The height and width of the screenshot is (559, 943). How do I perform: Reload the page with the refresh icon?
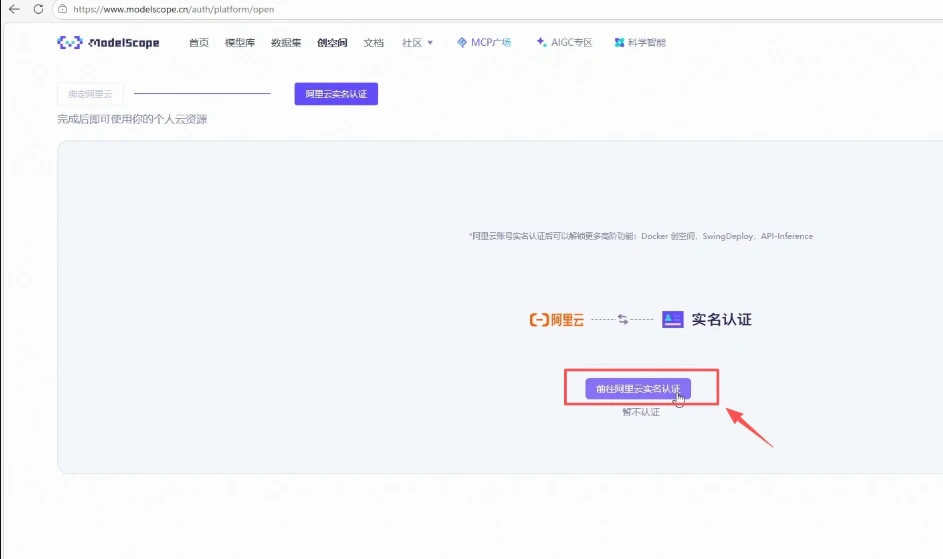pyautogui.click(x=38, y=9)
